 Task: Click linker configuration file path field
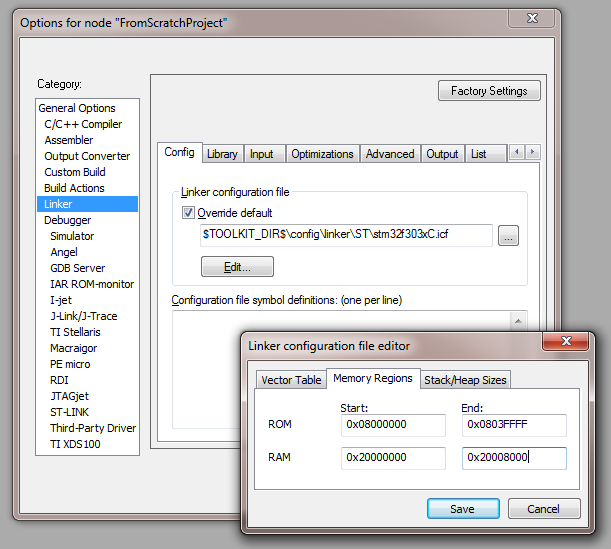pyautogui.click(x=346, y=235)
